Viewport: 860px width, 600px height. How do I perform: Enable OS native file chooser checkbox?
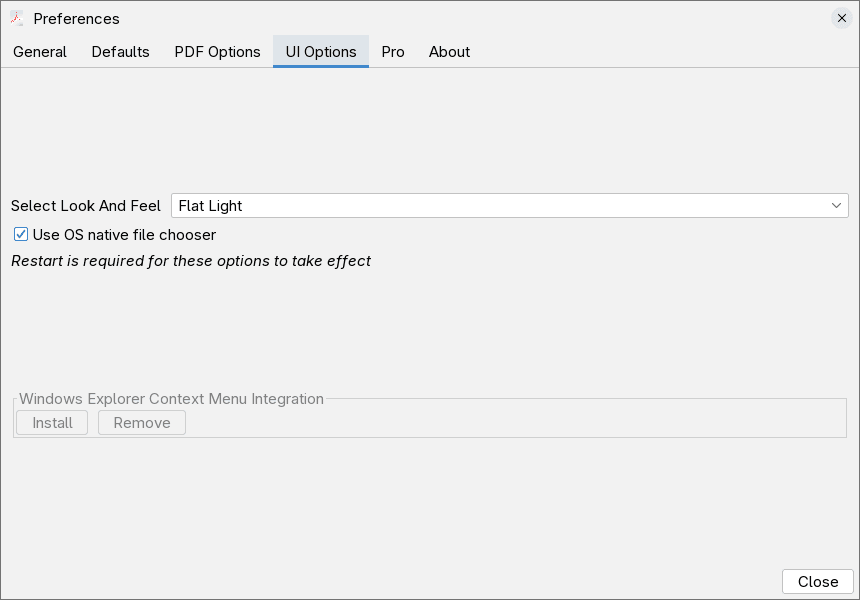tap(20, 234)
